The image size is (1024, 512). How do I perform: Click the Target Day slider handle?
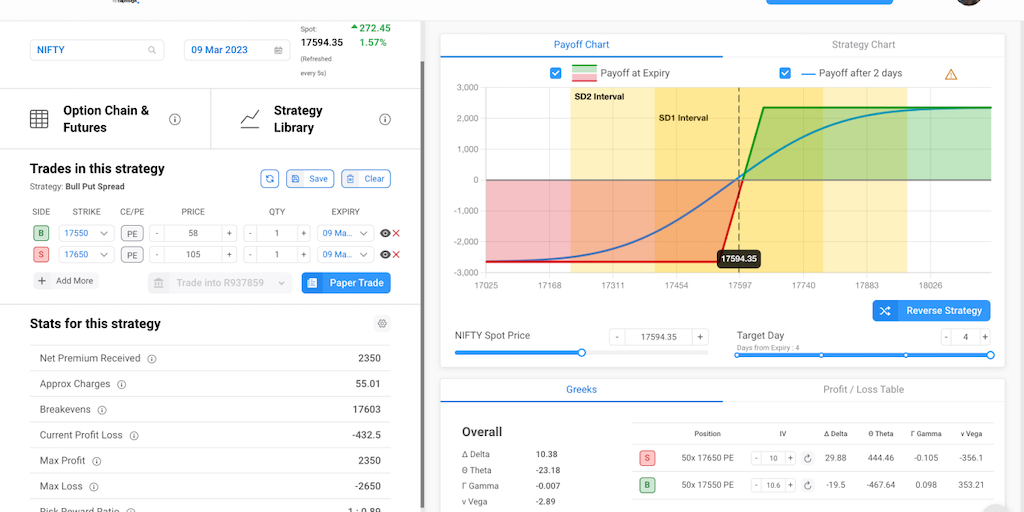990,355
